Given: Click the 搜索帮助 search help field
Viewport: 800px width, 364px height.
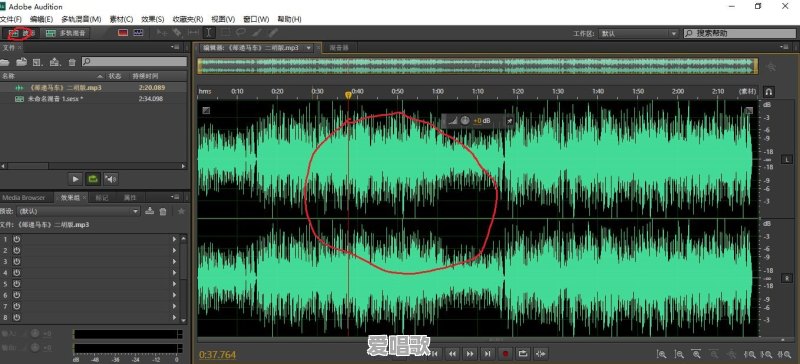Looking at the screenshot, I should pos(740,33).
